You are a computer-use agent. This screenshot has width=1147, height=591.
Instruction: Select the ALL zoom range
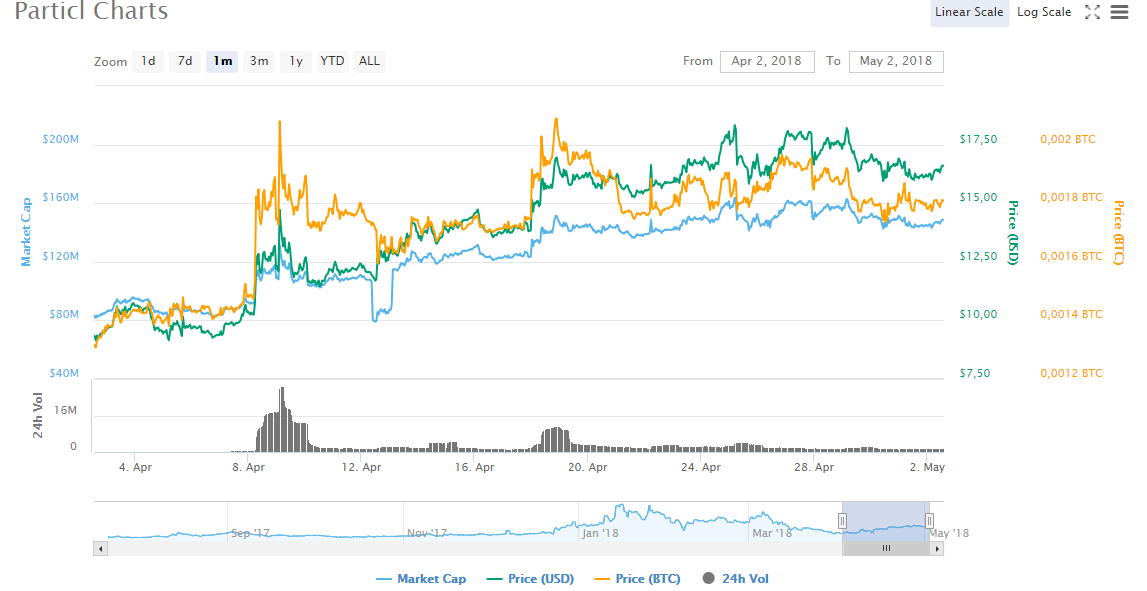tap(369, 61)
